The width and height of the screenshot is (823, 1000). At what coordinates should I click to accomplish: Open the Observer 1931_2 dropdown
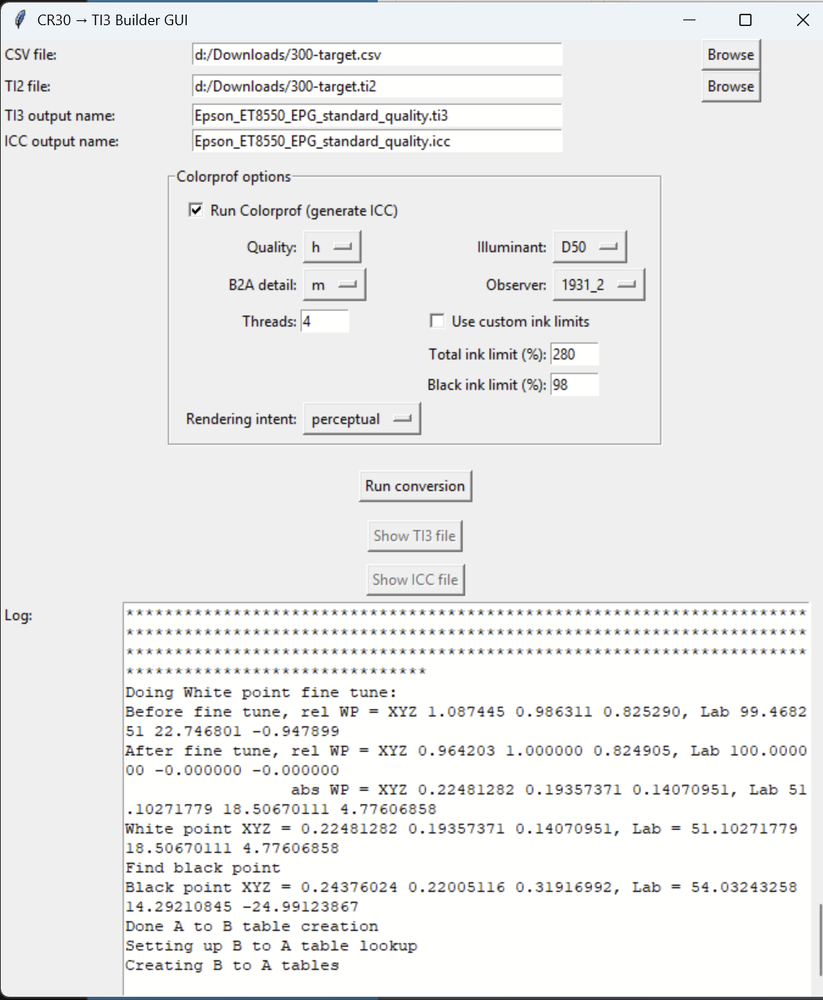(599, 285)
